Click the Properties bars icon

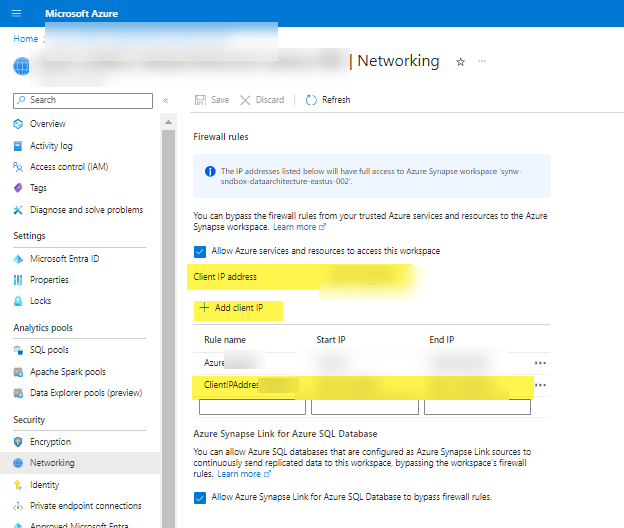click(18, 280)
